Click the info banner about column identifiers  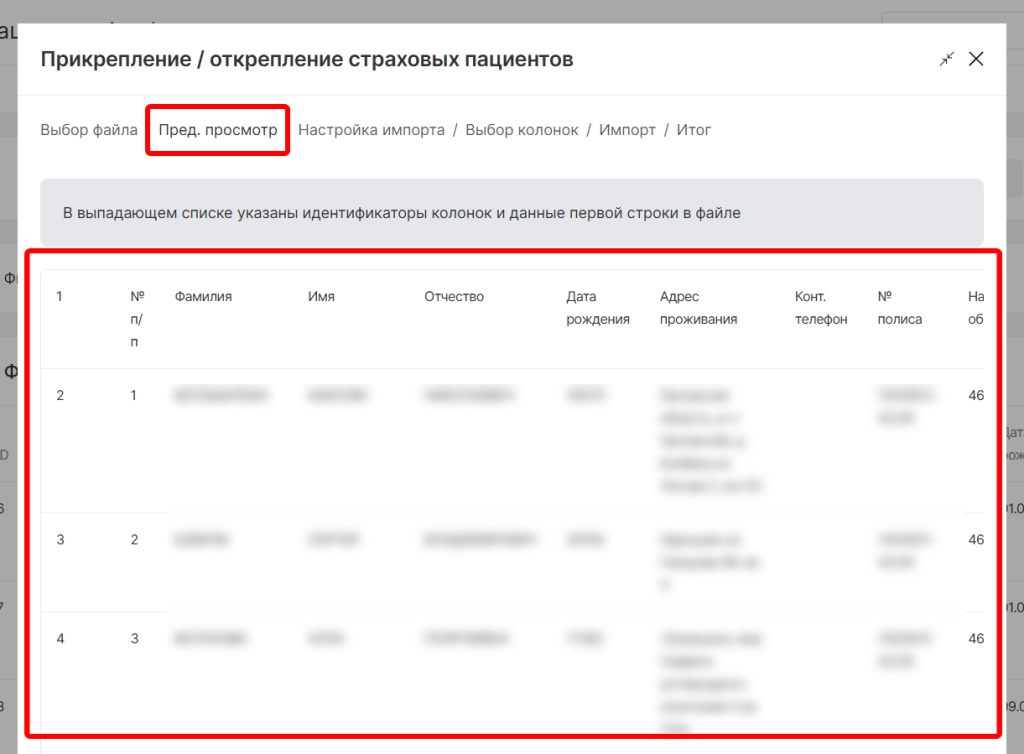tap(511, 213)
